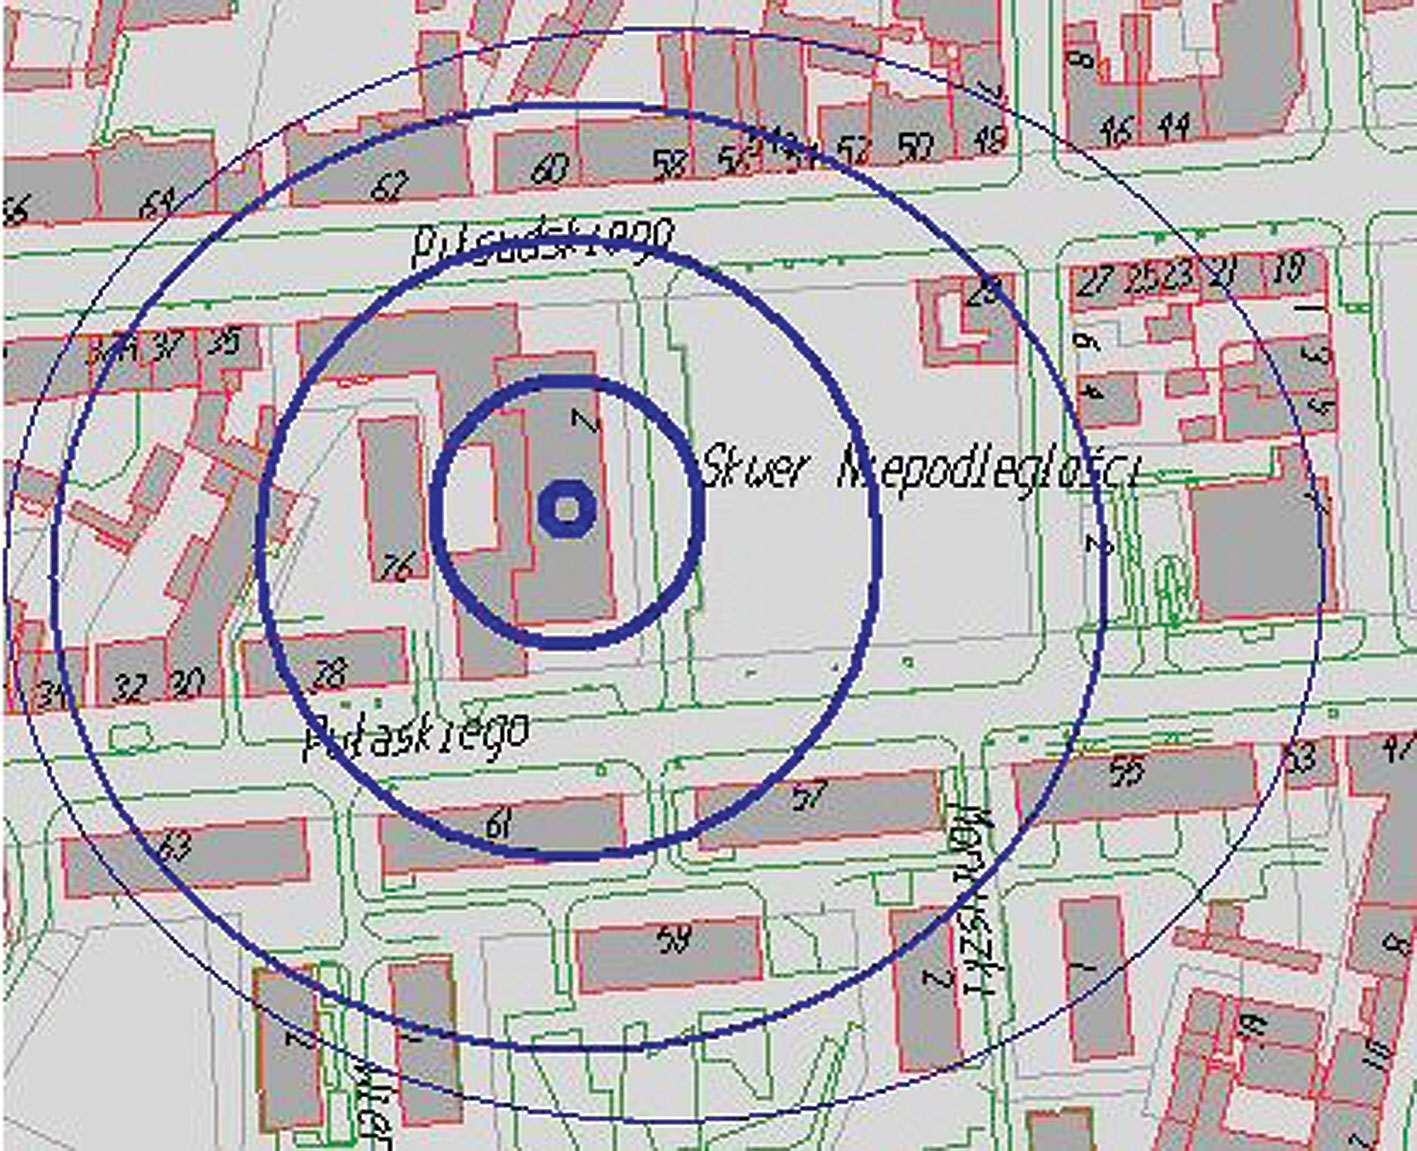This screenshot has height=1151, width=1417.
Task: Click building number 60
Action: click(550, 169)
